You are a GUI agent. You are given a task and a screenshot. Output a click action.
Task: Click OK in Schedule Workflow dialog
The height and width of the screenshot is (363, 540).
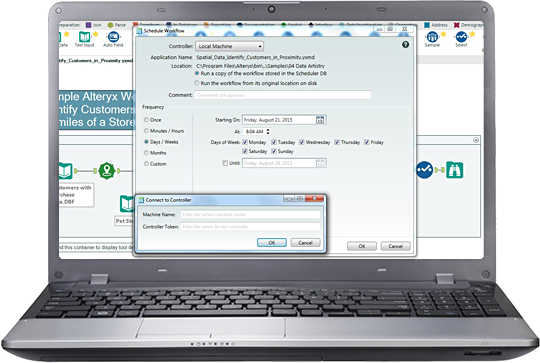(362, 246)
